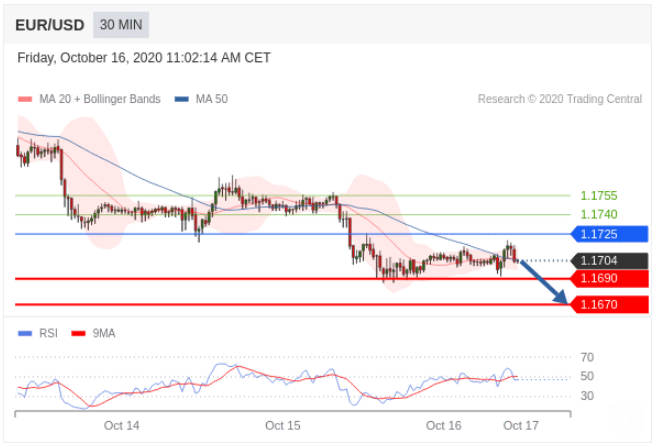Image resolution: width=656 pixels, height=448 pixels.
Task: Click the black 1.1704 current price tag
Action: pyautogui.click(x=610, y=261)
